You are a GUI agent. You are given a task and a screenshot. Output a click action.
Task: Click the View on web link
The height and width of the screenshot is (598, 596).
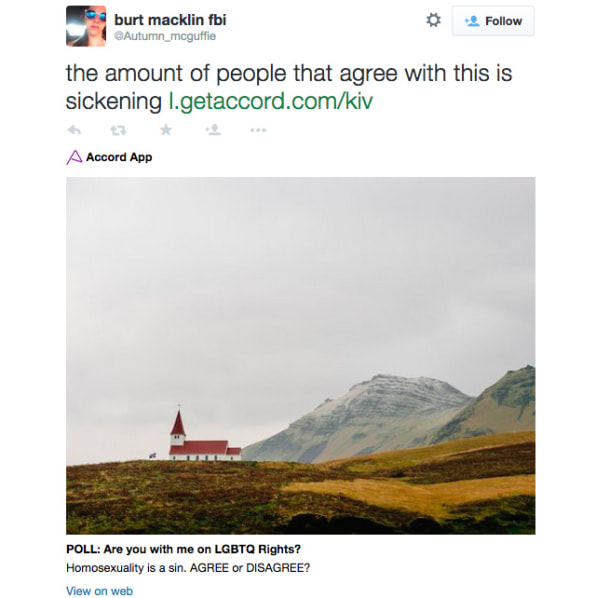pyautogui.click(x=100, y=591)
